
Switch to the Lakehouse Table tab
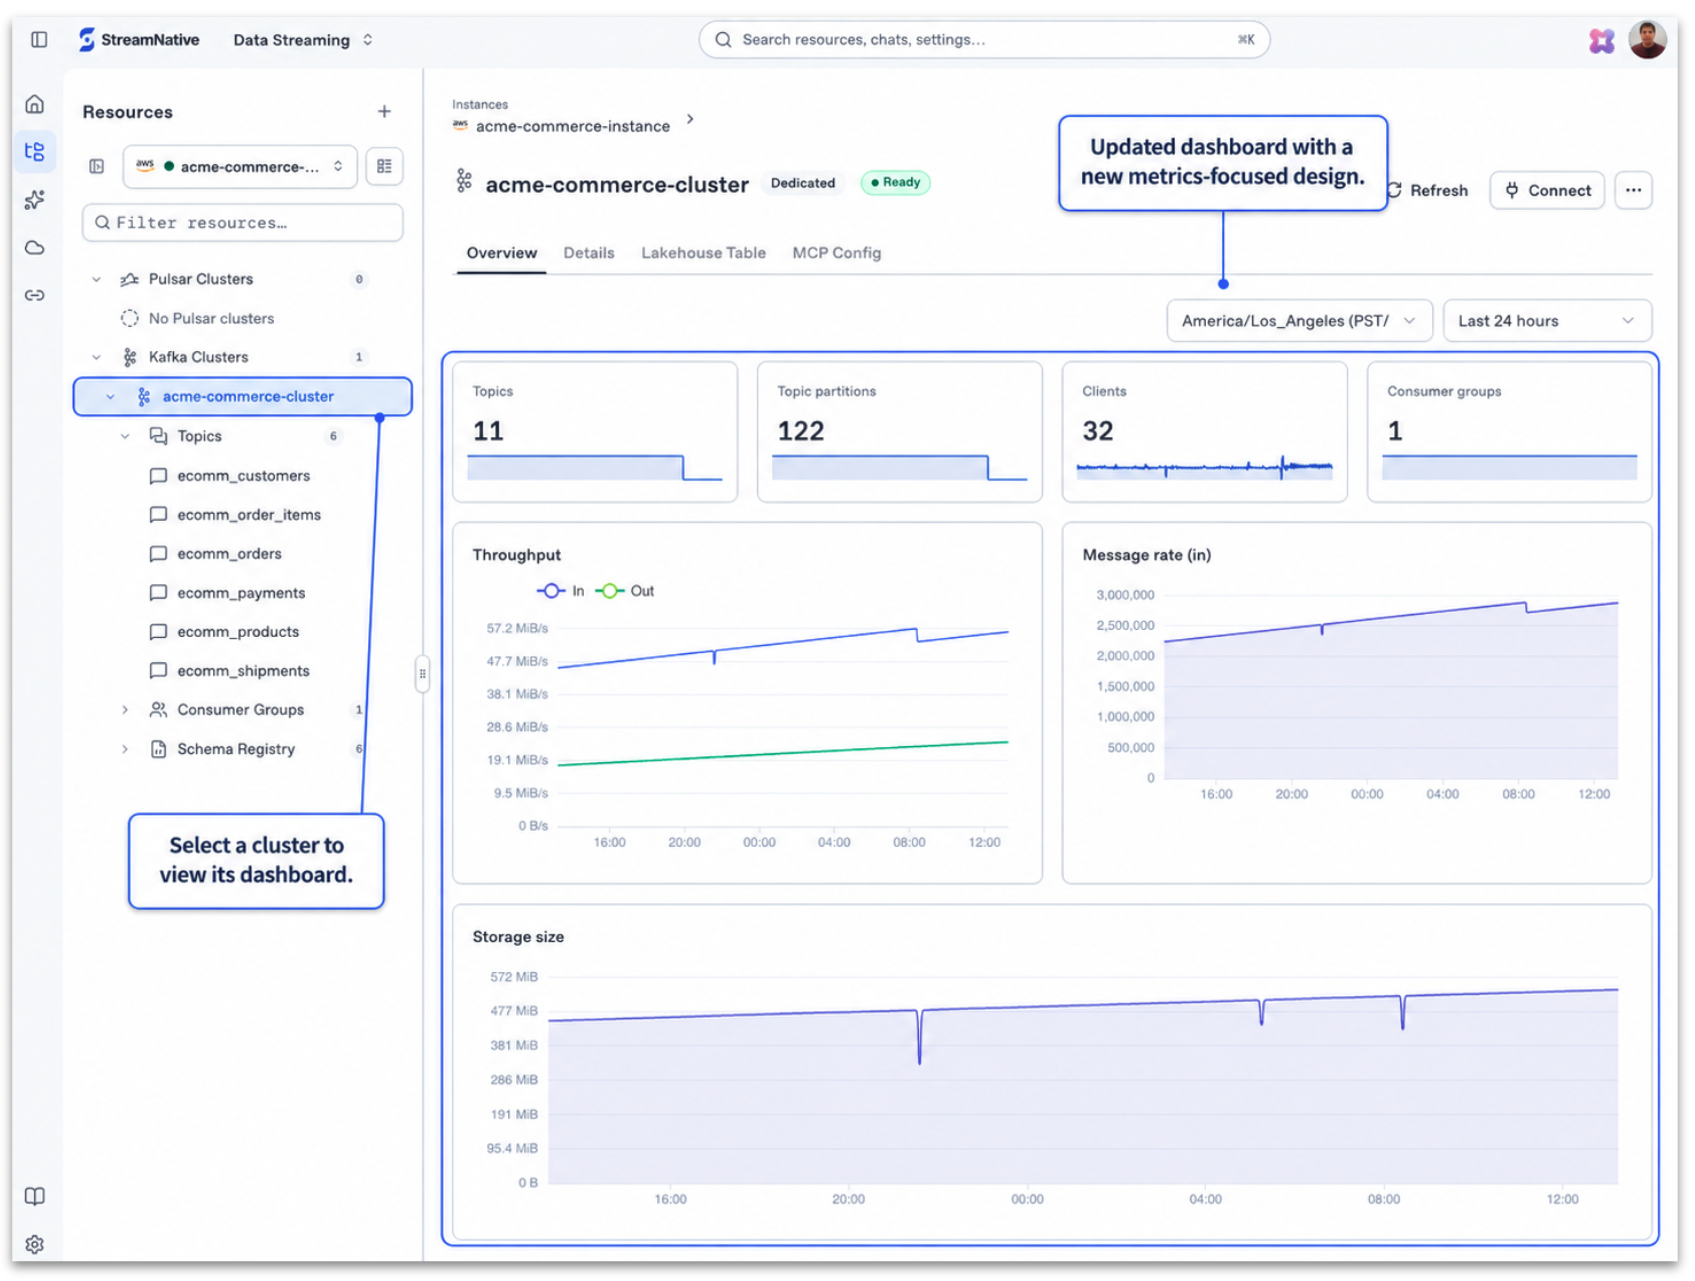(x=703, y=253)
